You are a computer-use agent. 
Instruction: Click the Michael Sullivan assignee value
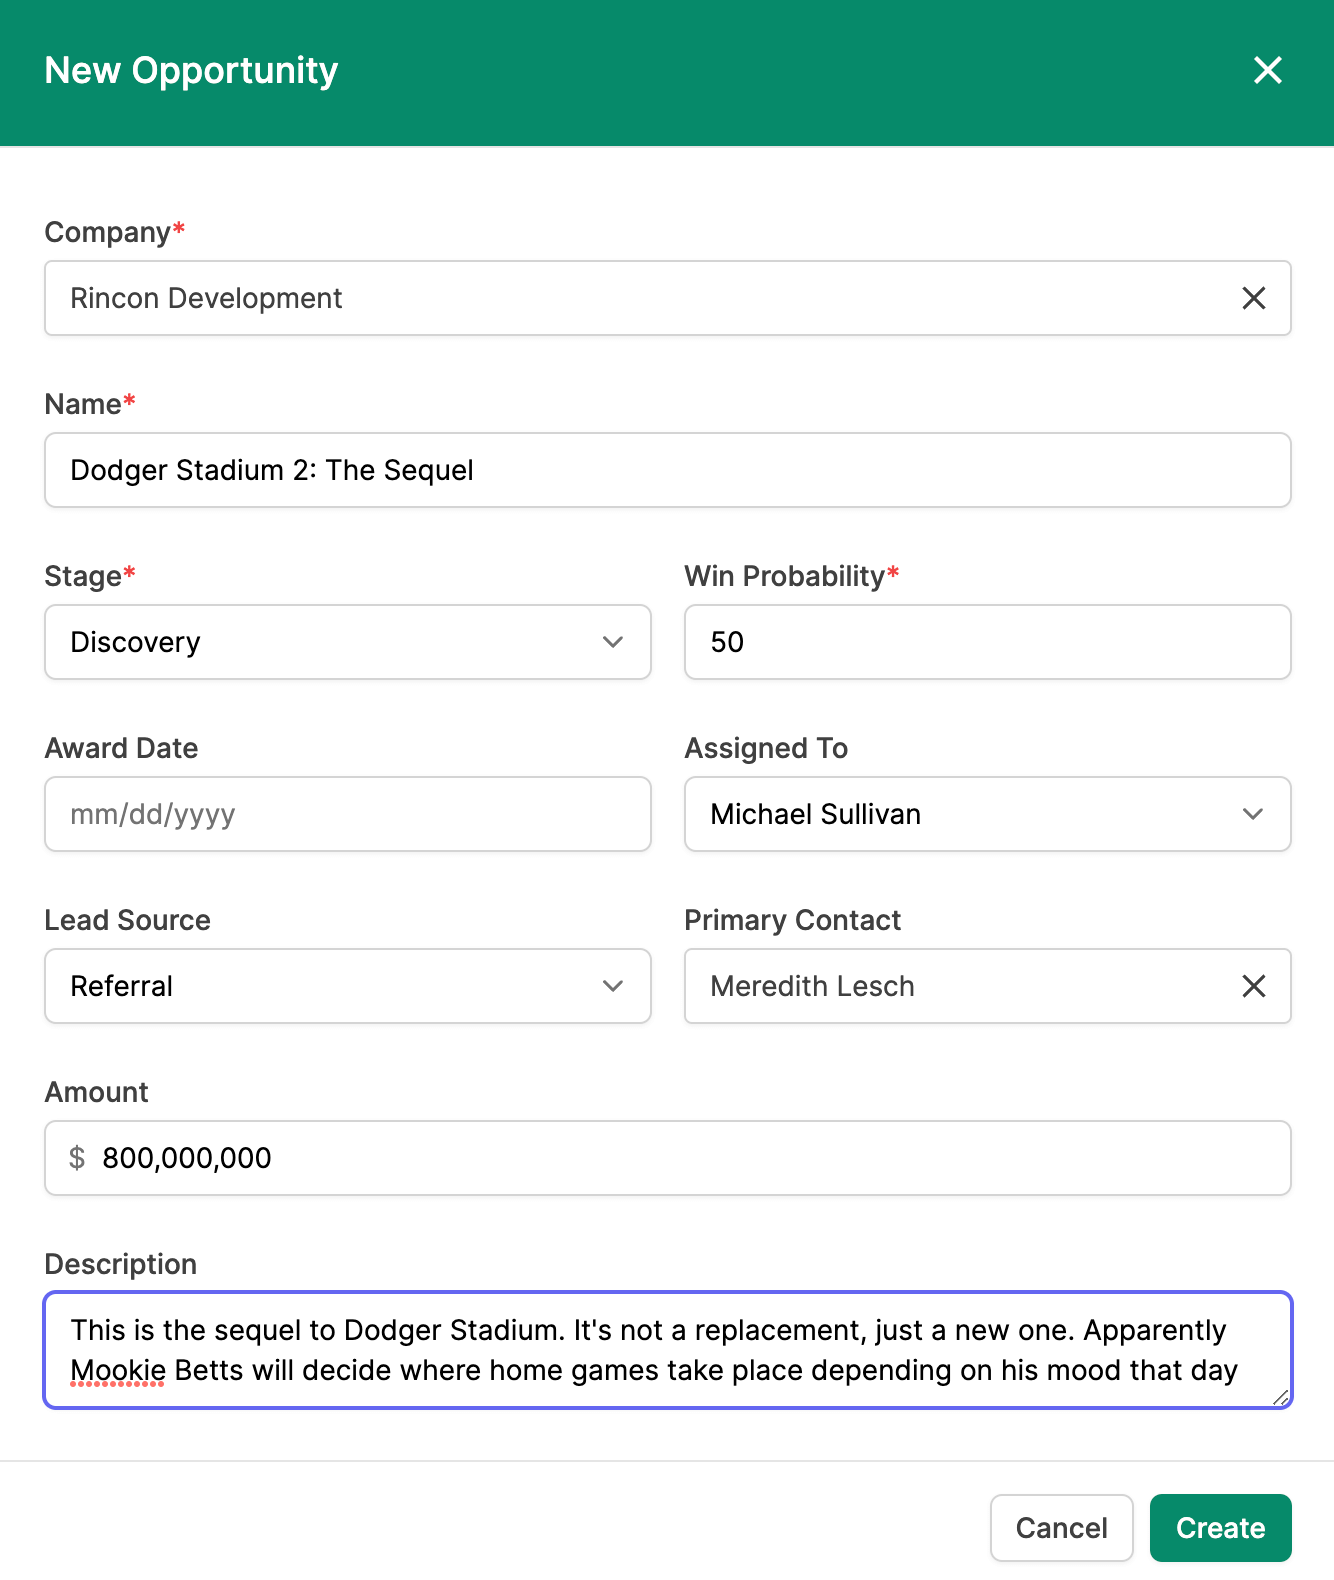[x=815, y=814]
